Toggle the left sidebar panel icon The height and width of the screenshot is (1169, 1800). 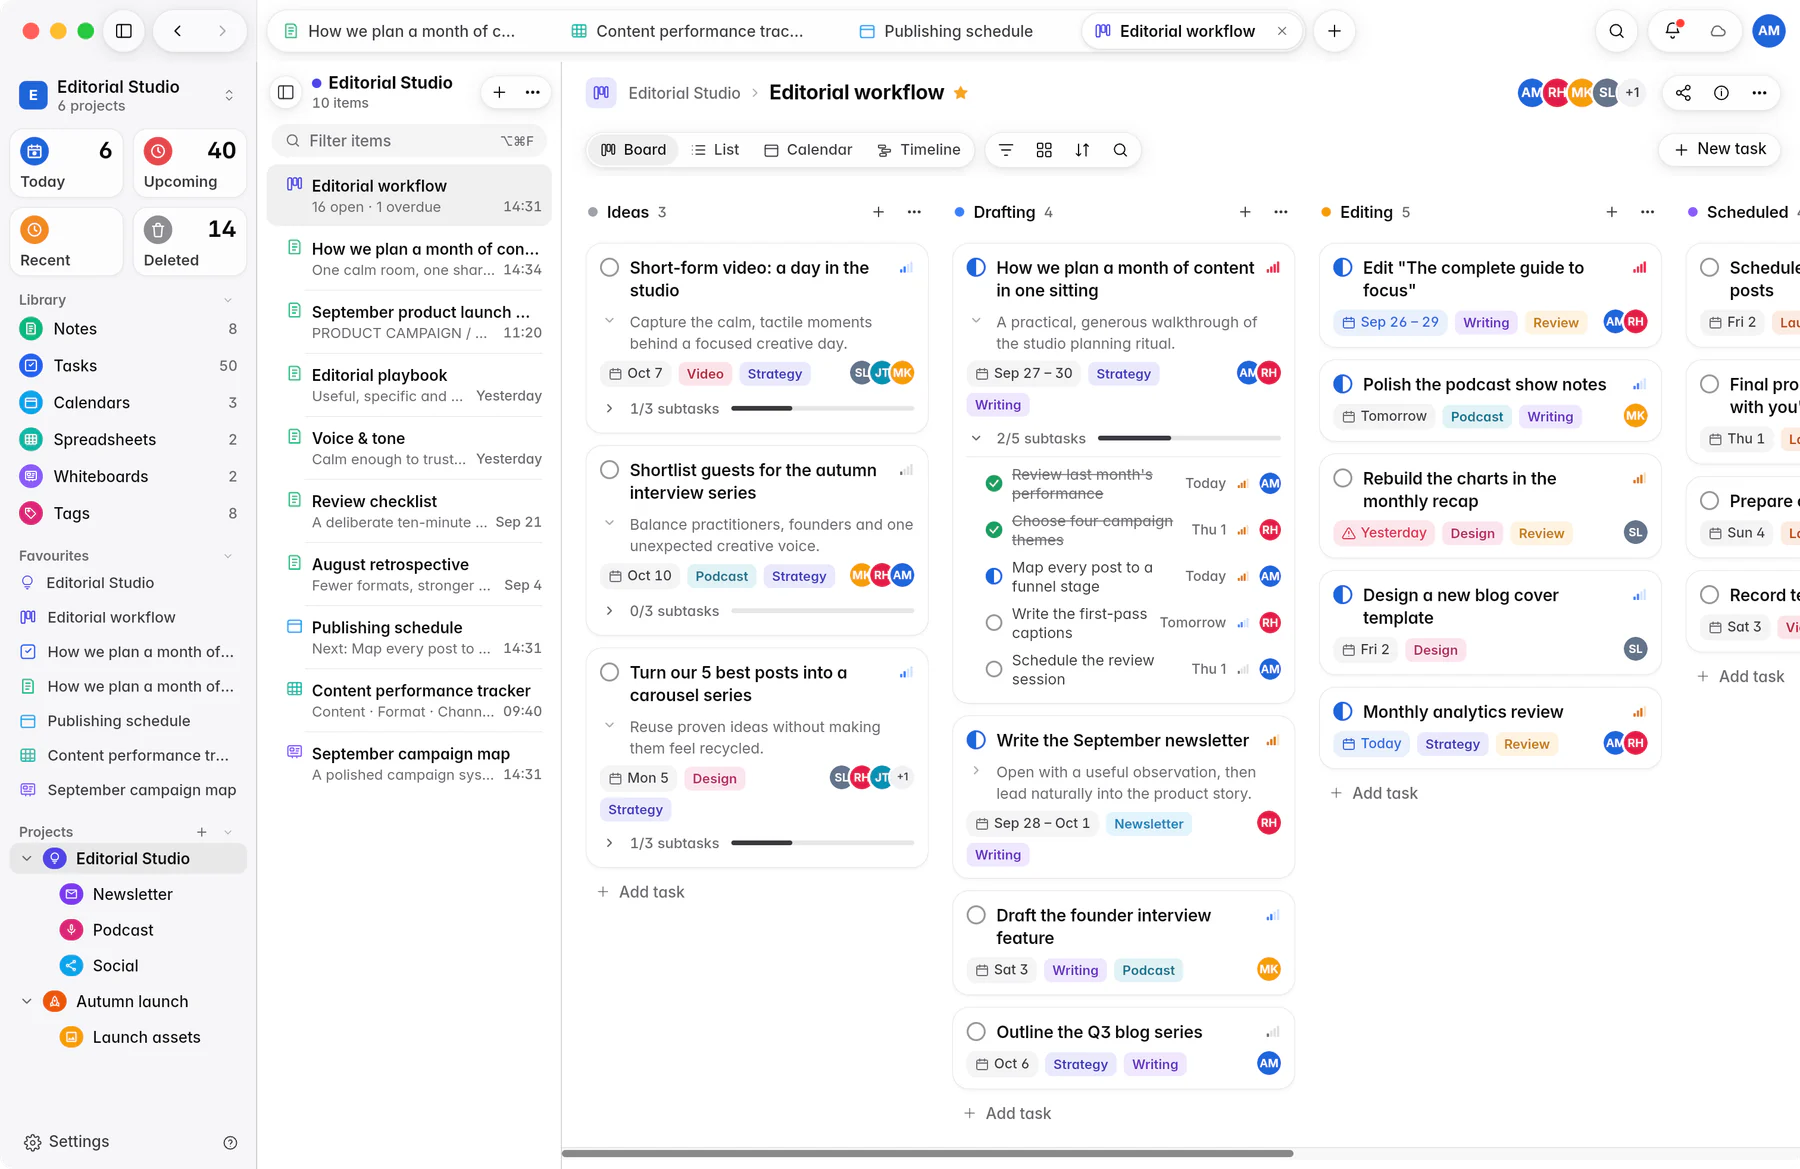click(x=124, y=31)
